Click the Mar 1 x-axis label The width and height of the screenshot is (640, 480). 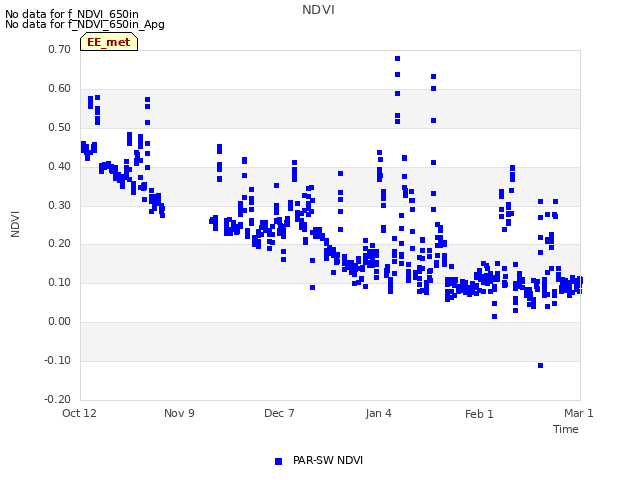[x=578, y=413]
